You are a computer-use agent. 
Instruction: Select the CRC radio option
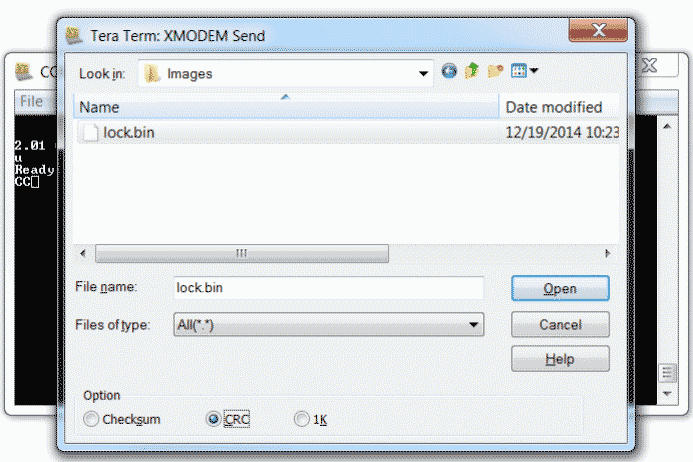(213, 419)
